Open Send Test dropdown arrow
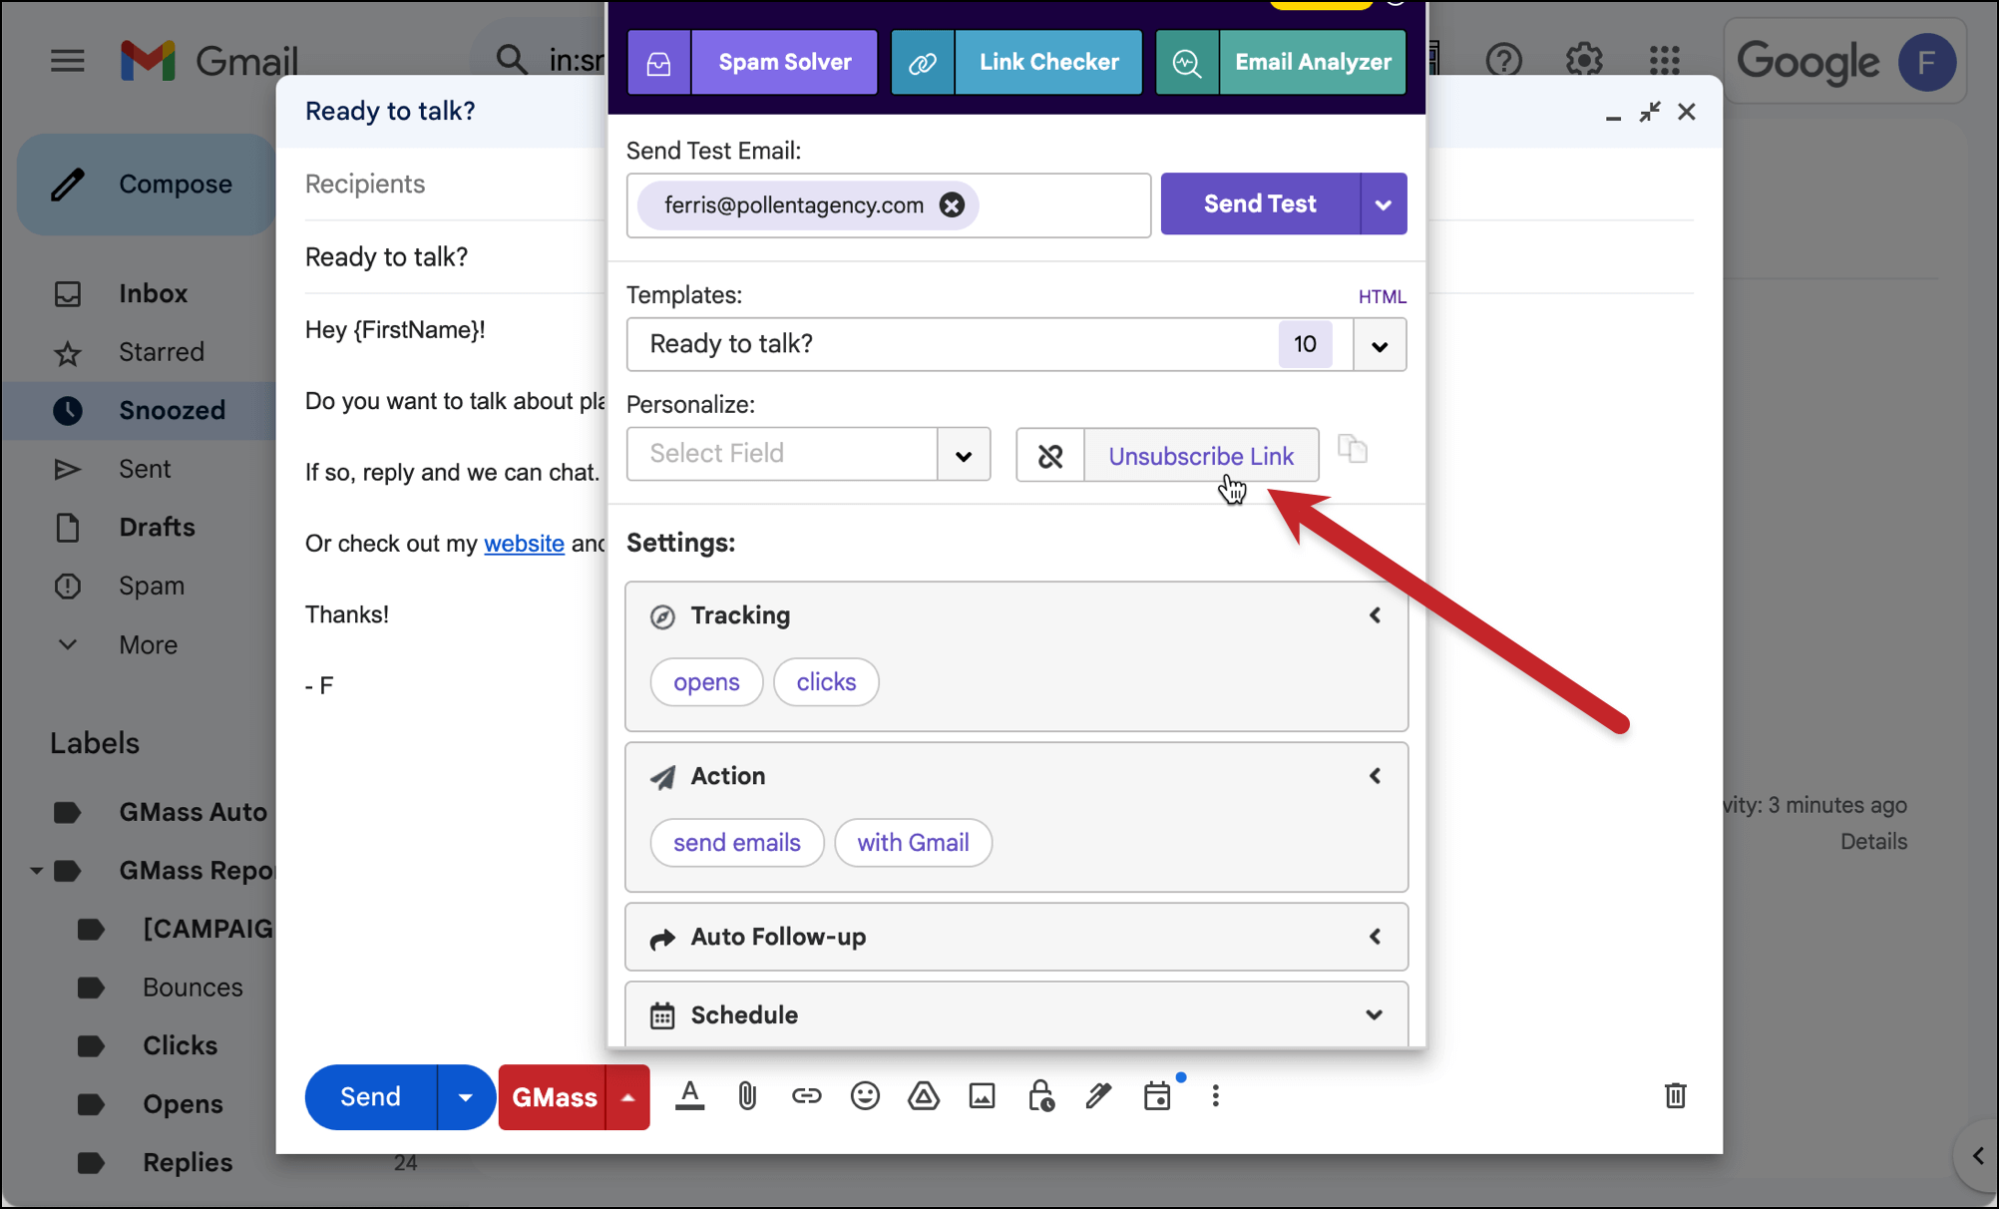 click(x=1384, y=205)
